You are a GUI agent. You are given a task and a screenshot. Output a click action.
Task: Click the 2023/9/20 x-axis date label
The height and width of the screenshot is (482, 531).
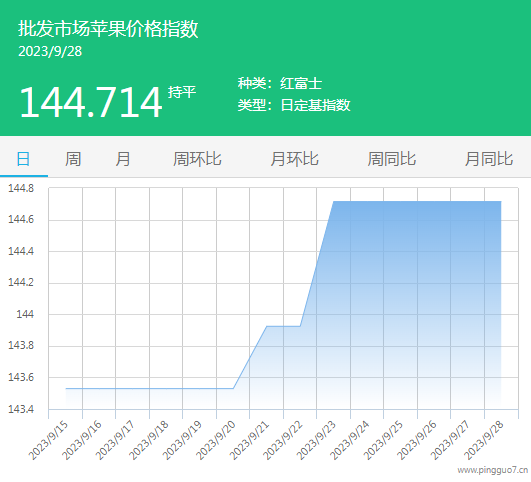pos(215,440)
